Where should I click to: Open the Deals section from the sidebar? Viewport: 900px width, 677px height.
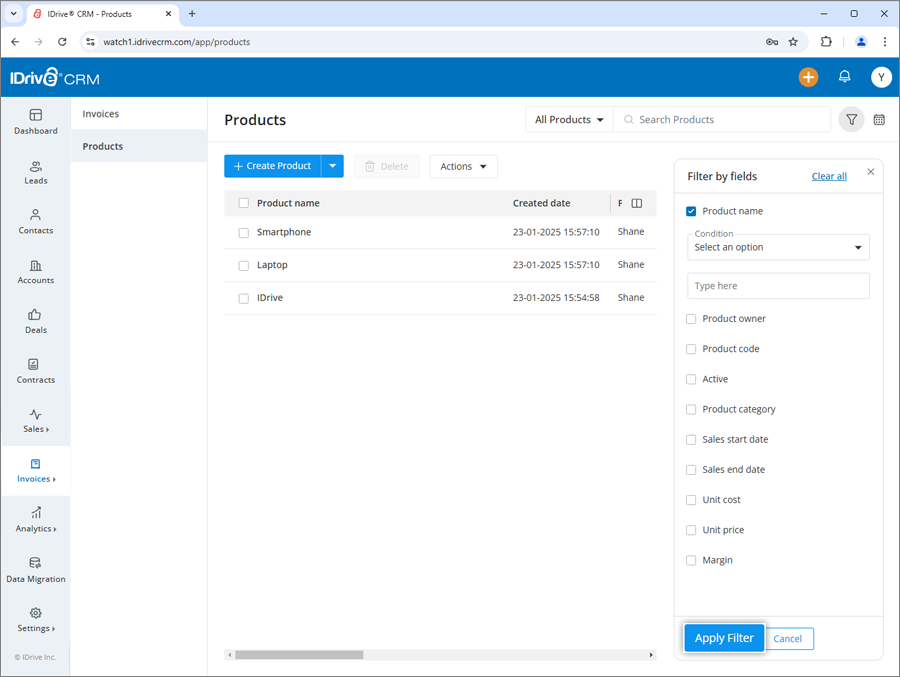[35, 320]
